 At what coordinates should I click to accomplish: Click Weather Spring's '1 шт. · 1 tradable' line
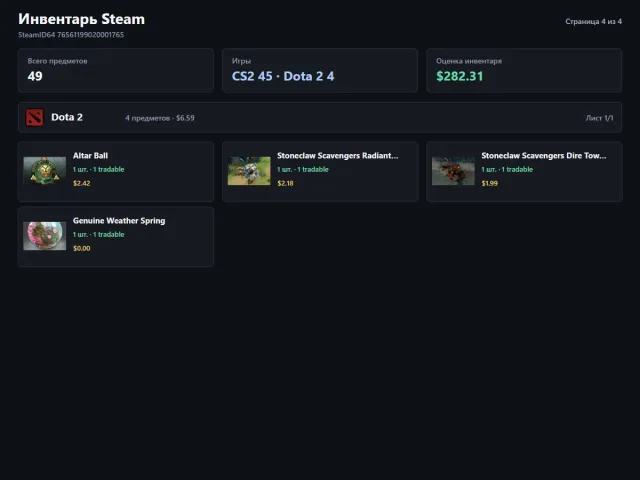(98, 234)
